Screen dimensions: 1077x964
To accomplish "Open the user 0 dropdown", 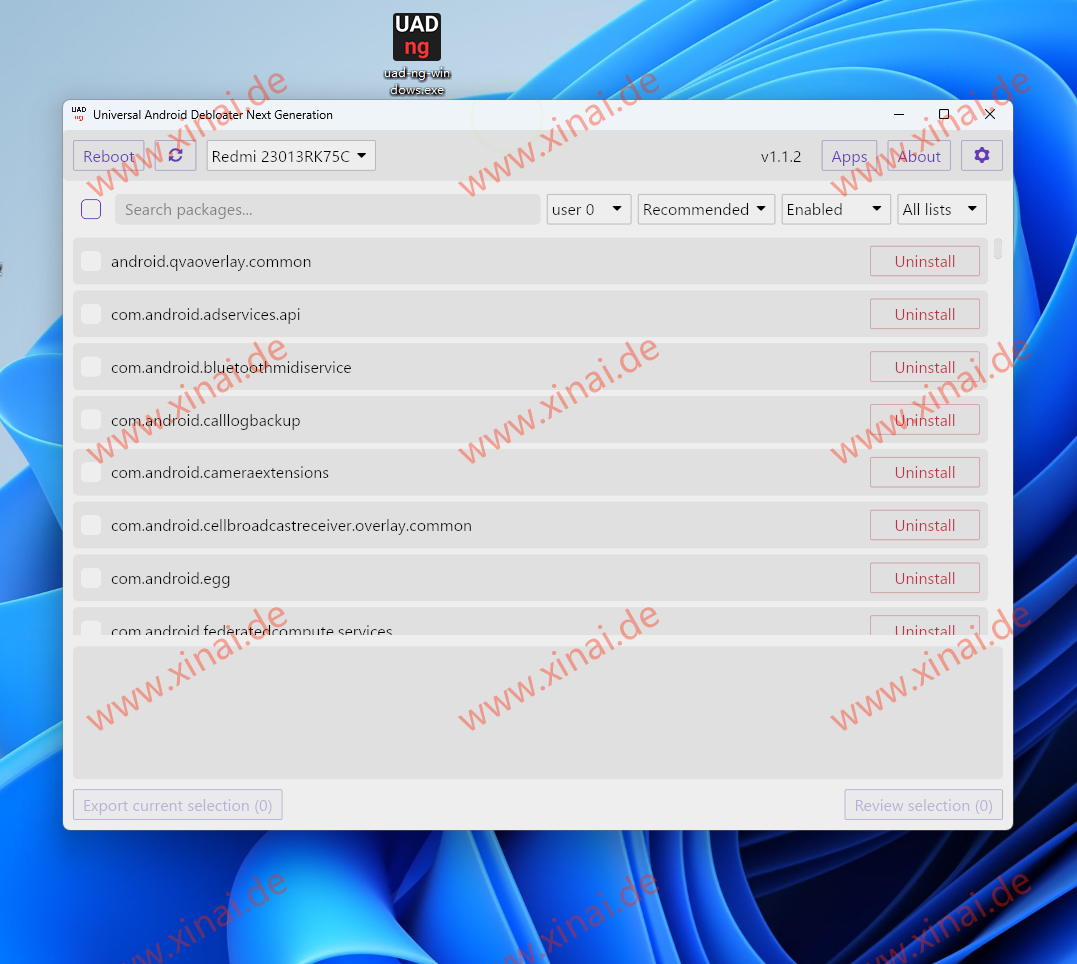I will pos(589,210).
